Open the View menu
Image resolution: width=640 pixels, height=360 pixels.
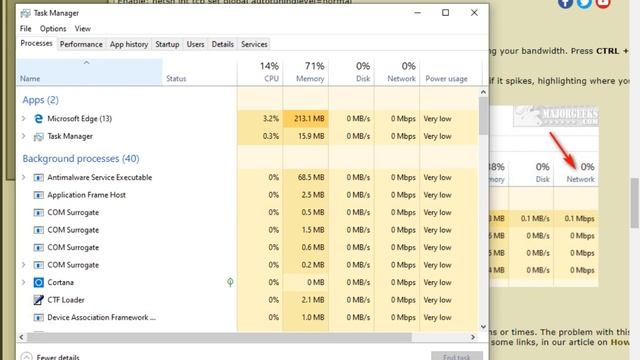[82, 29]
